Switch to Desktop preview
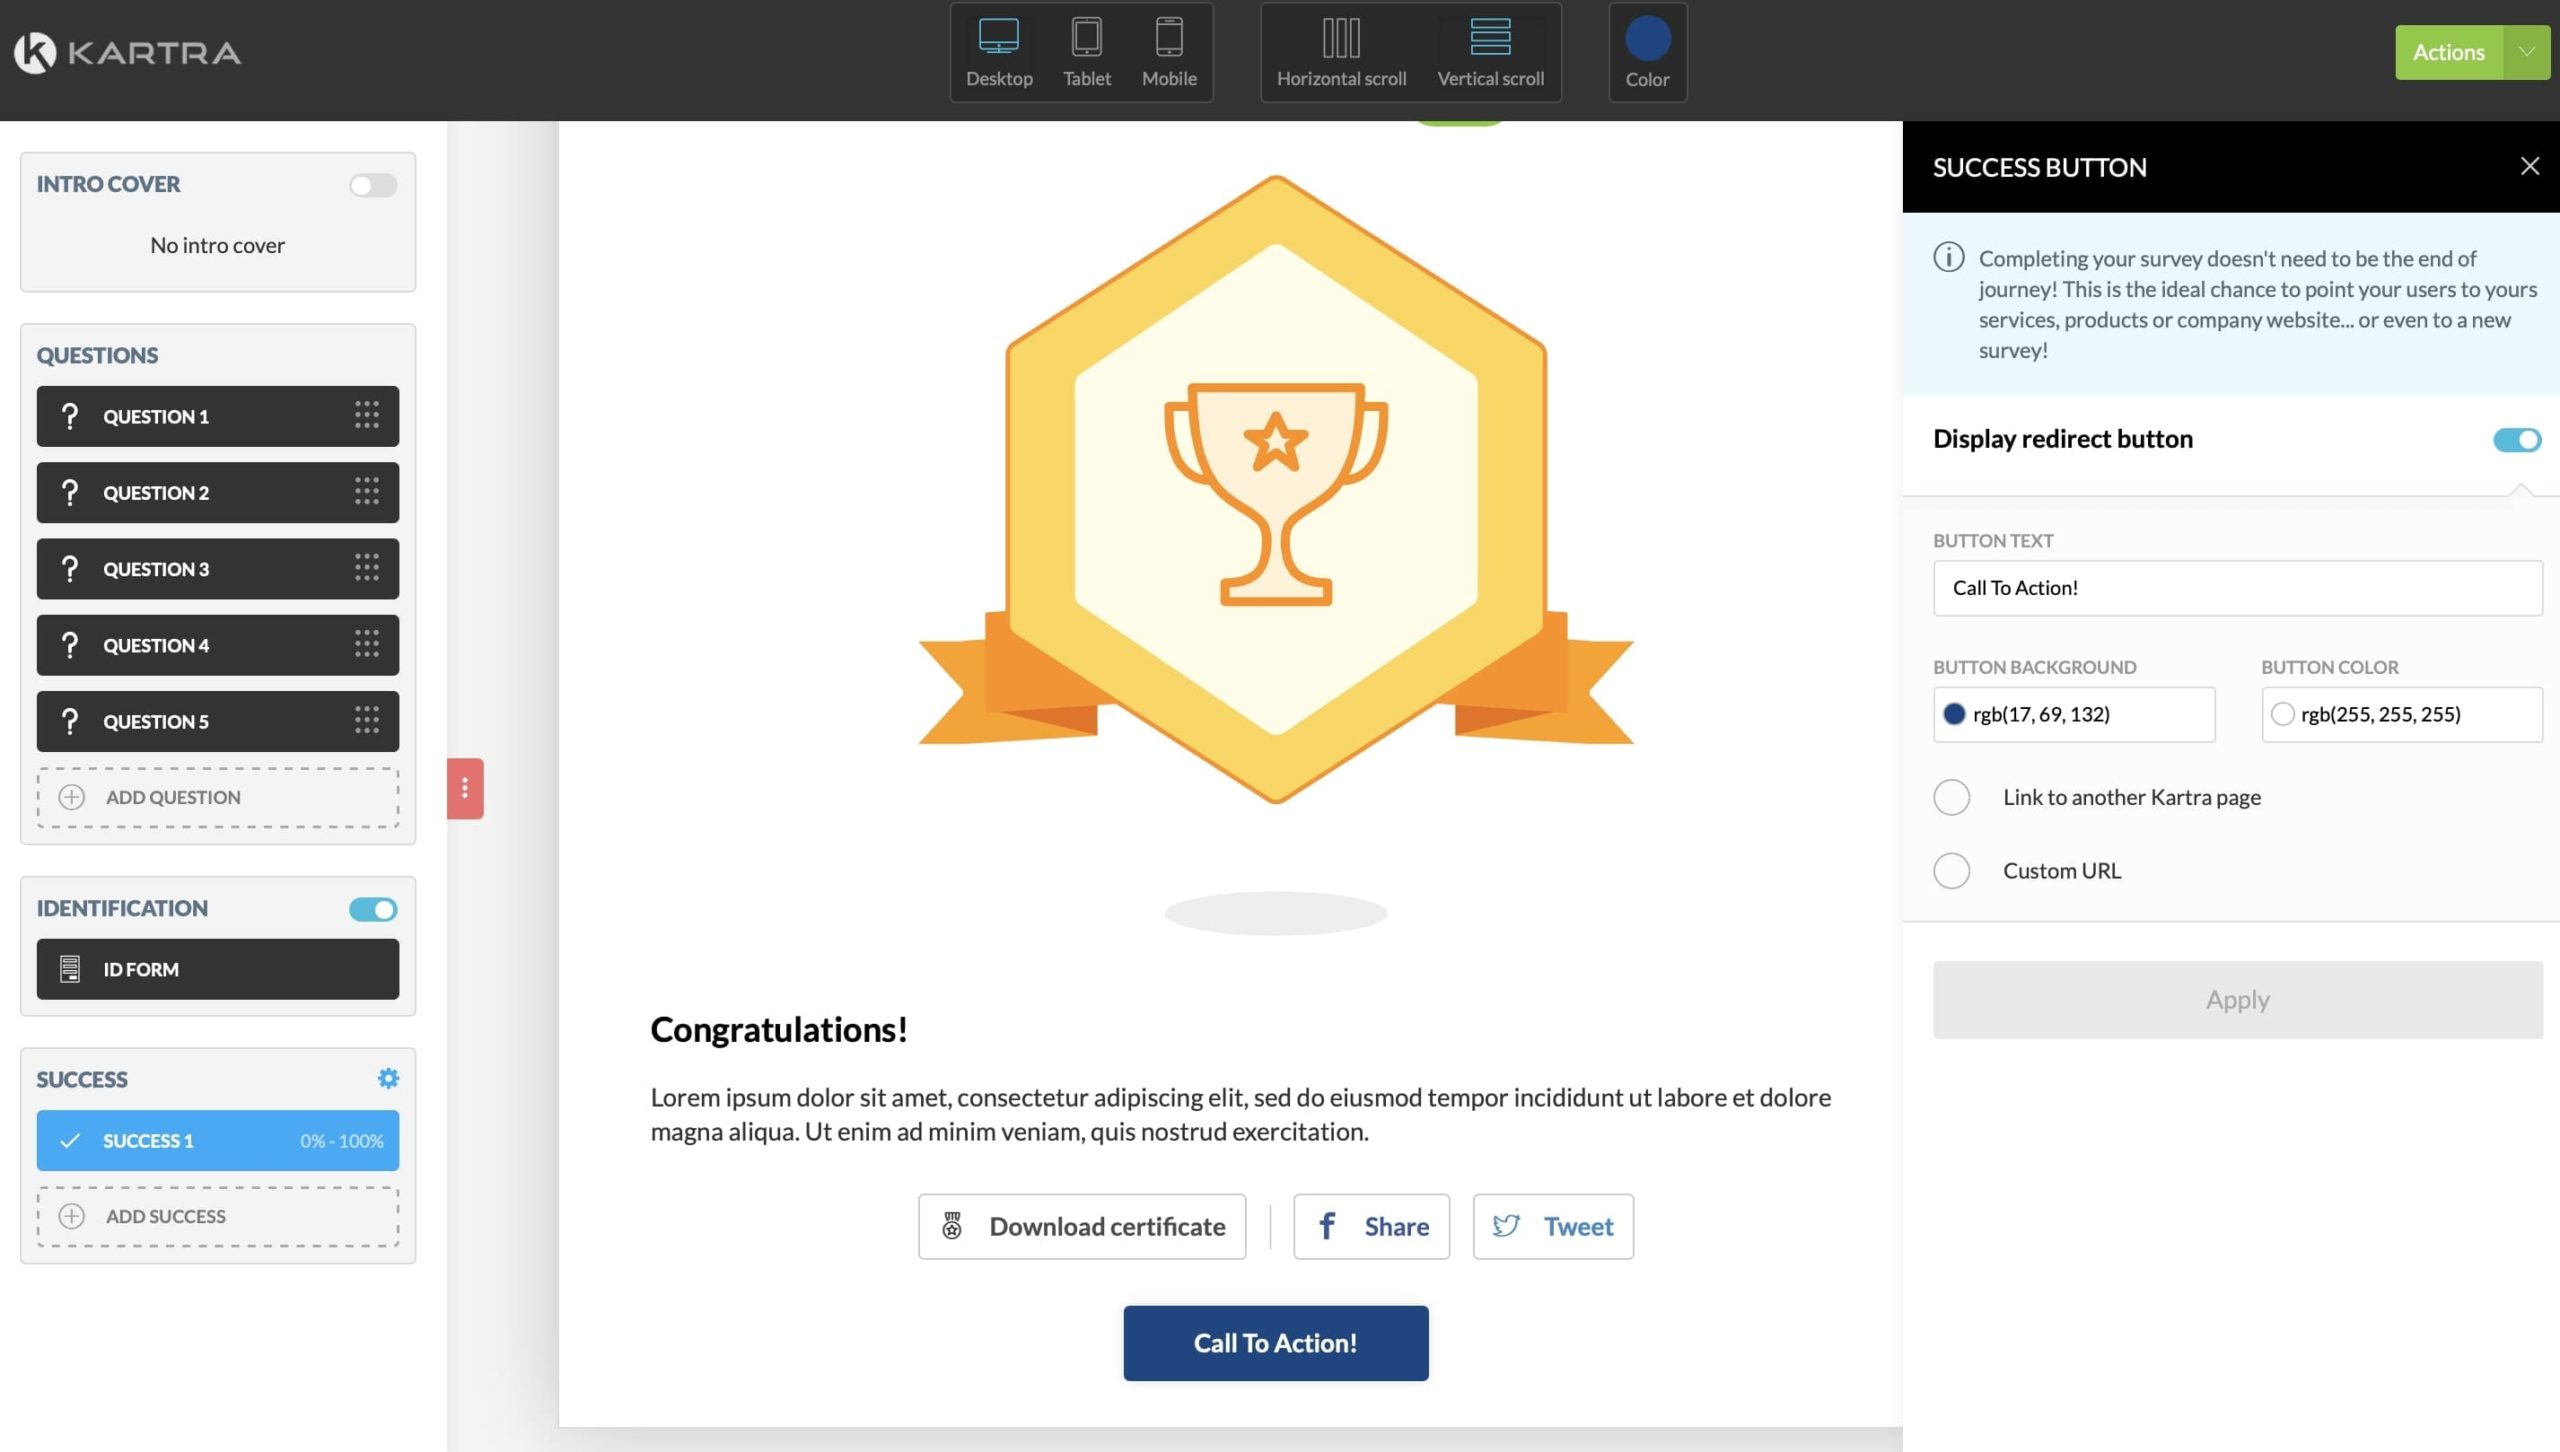The width and height of the screenshot is (2560, 1452). pos(999,53)
